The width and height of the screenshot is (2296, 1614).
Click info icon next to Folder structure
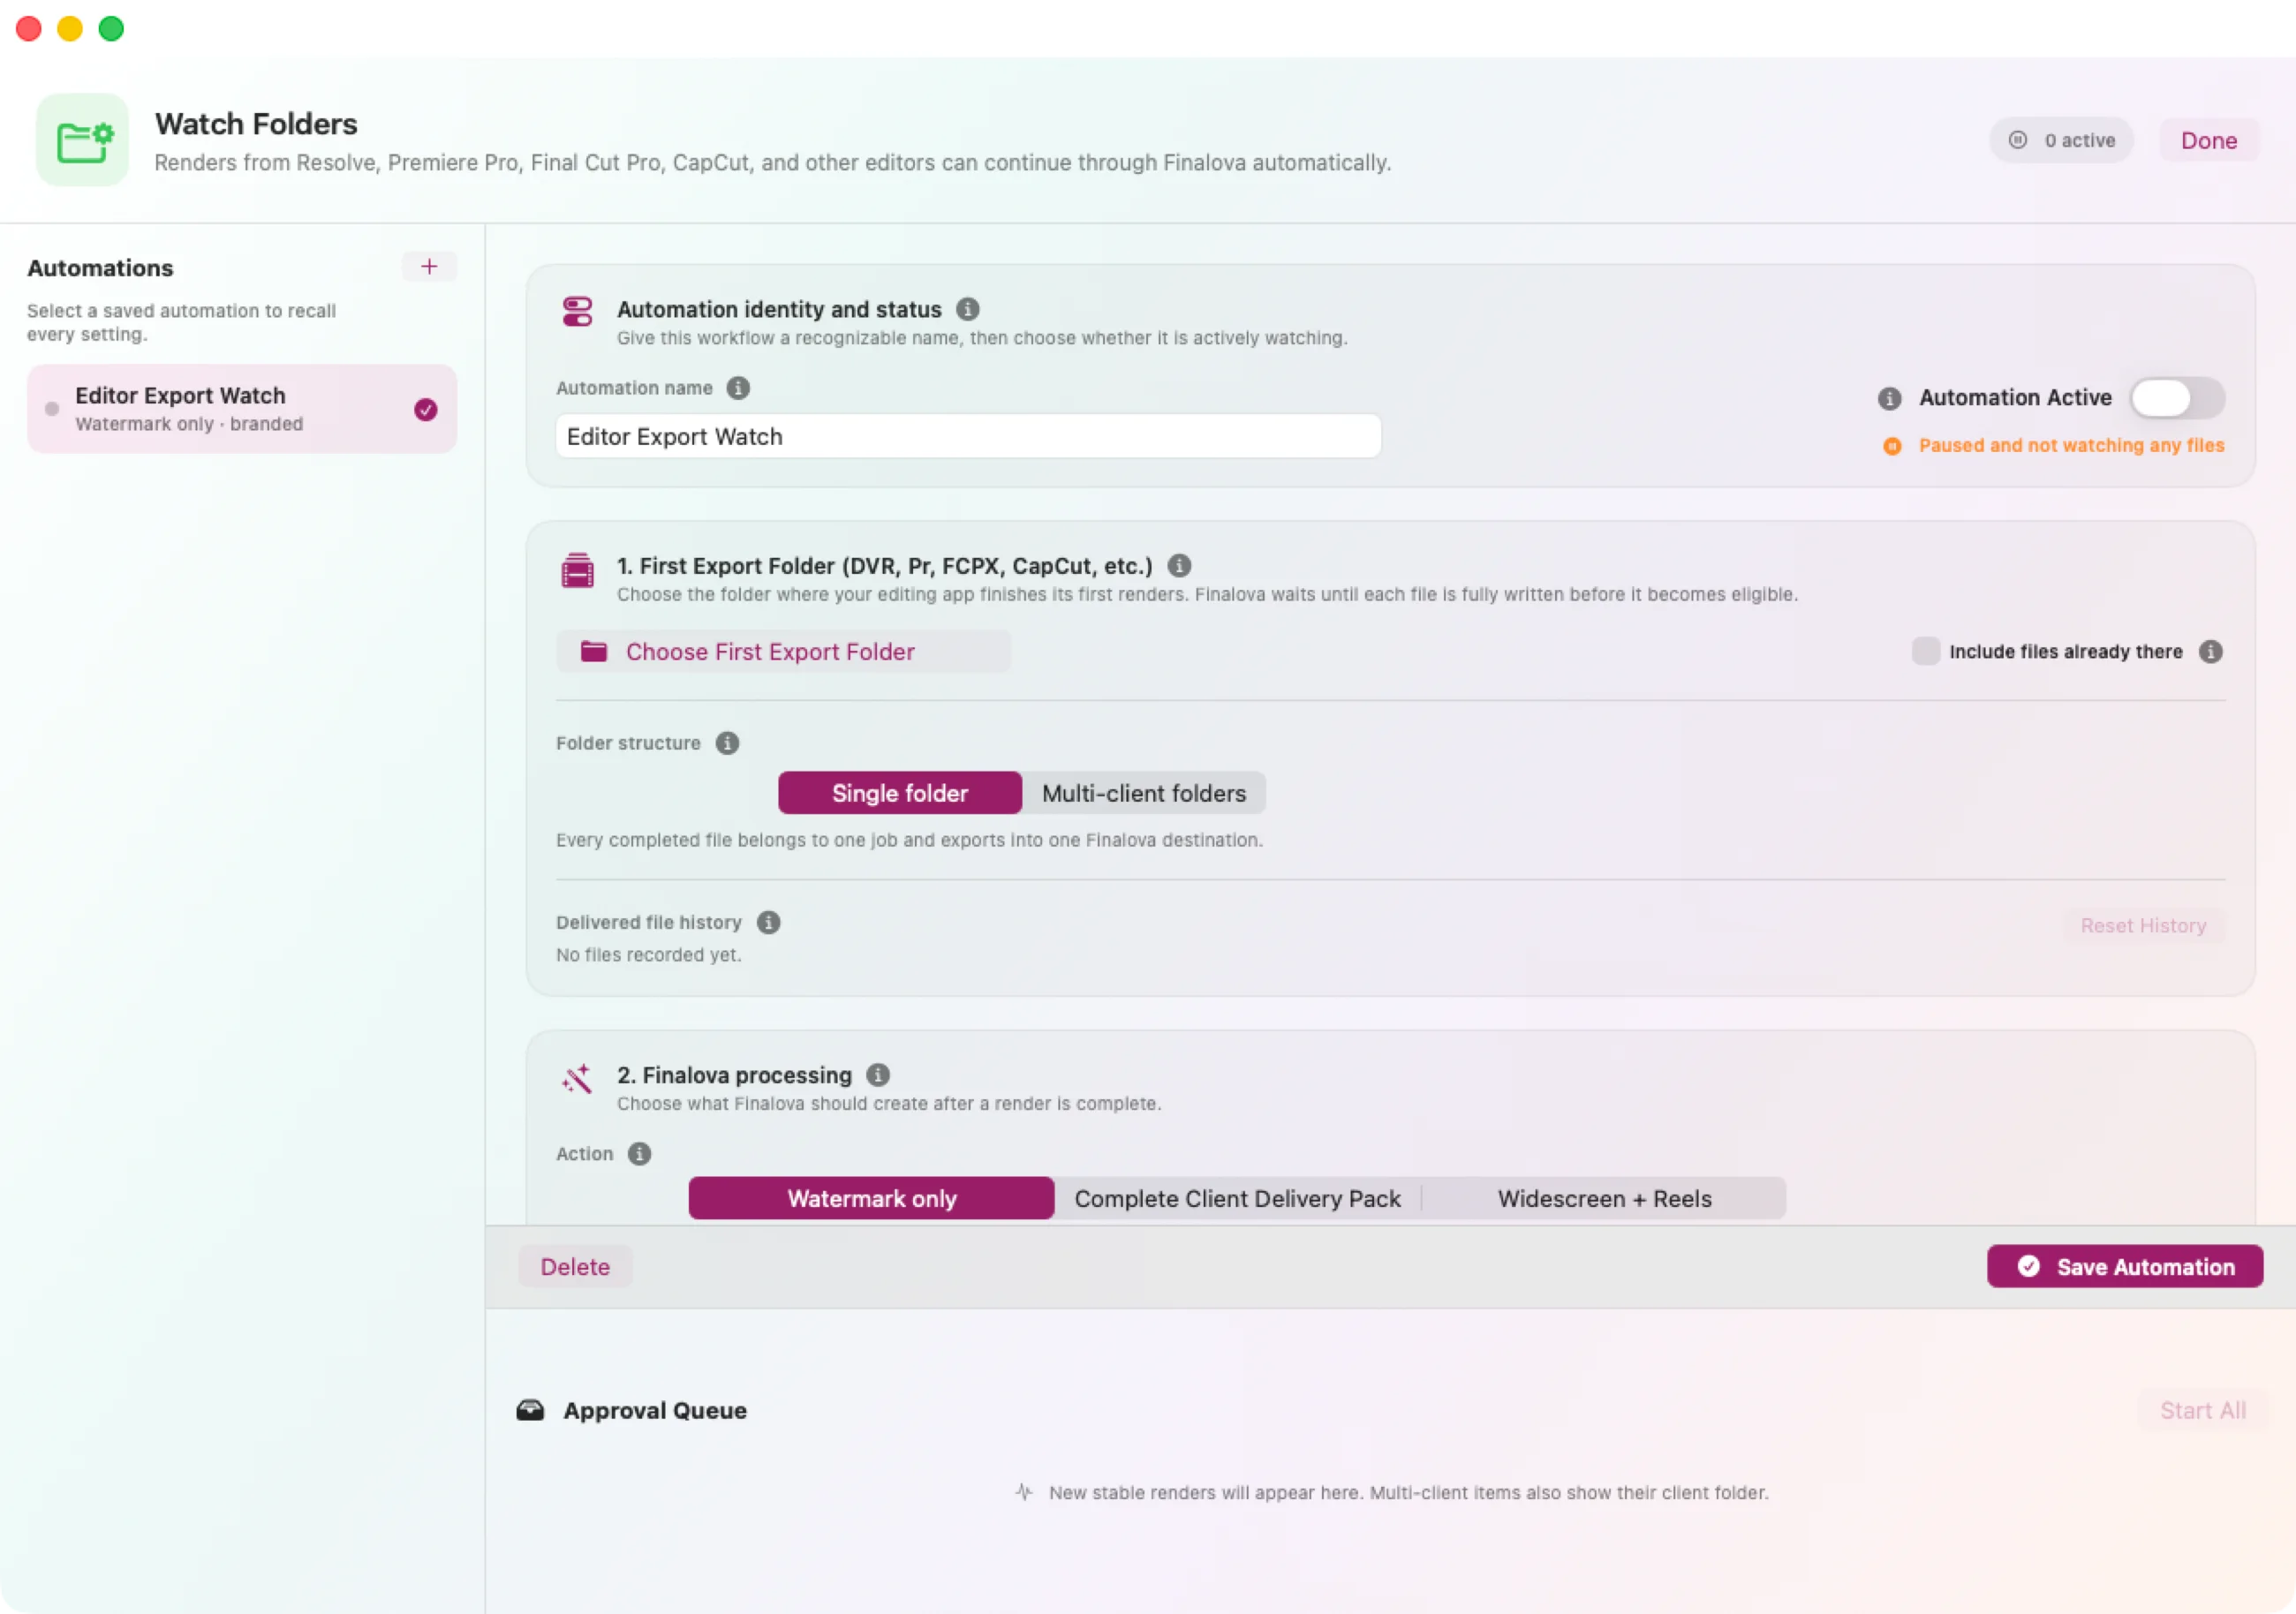[727, 743]
